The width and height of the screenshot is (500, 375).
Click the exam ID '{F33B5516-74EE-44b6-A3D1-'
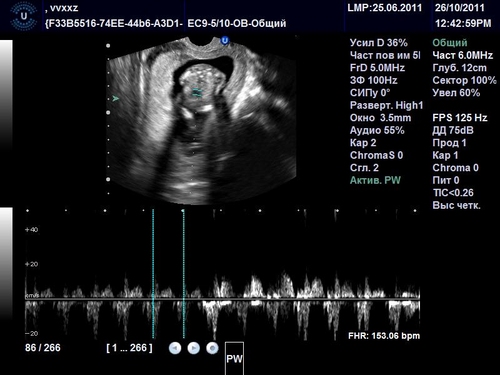(114, 23)
